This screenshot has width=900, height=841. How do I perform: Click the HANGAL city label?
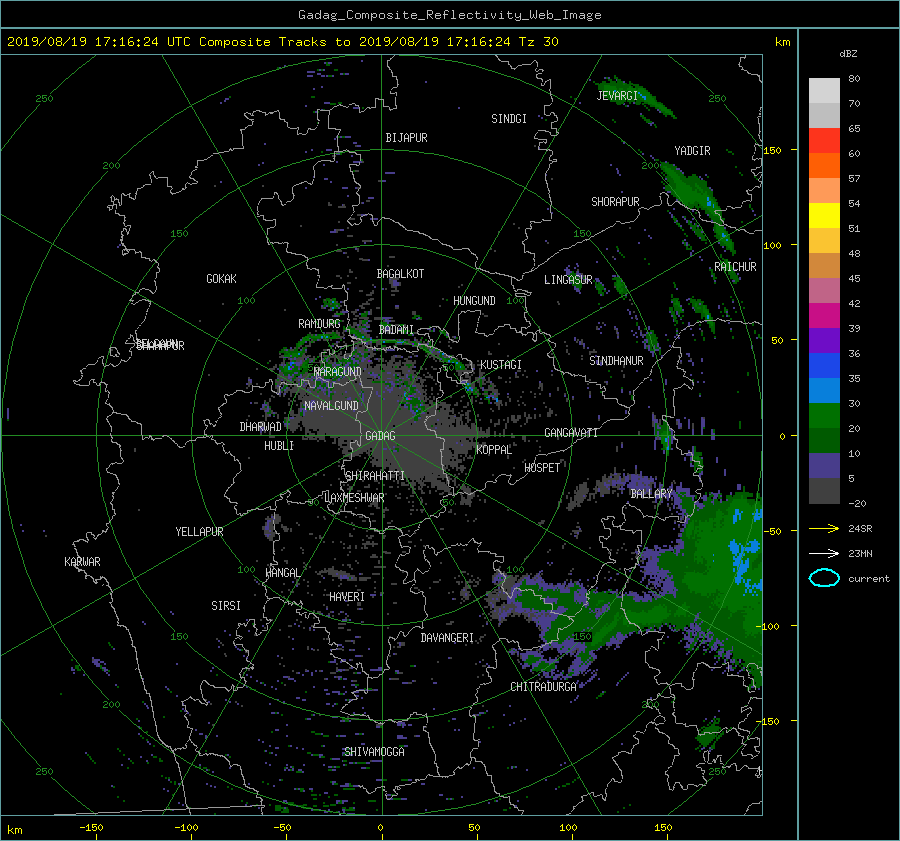click(282, 573)
